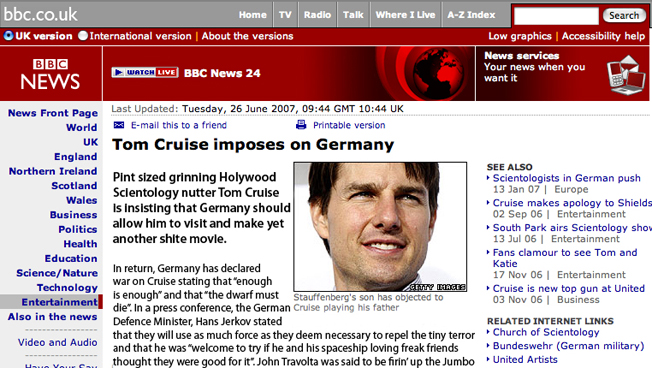652x368 pixels.
Task: Click the envelope icon for E-mail this to a friend
Action: coord(119,125)
